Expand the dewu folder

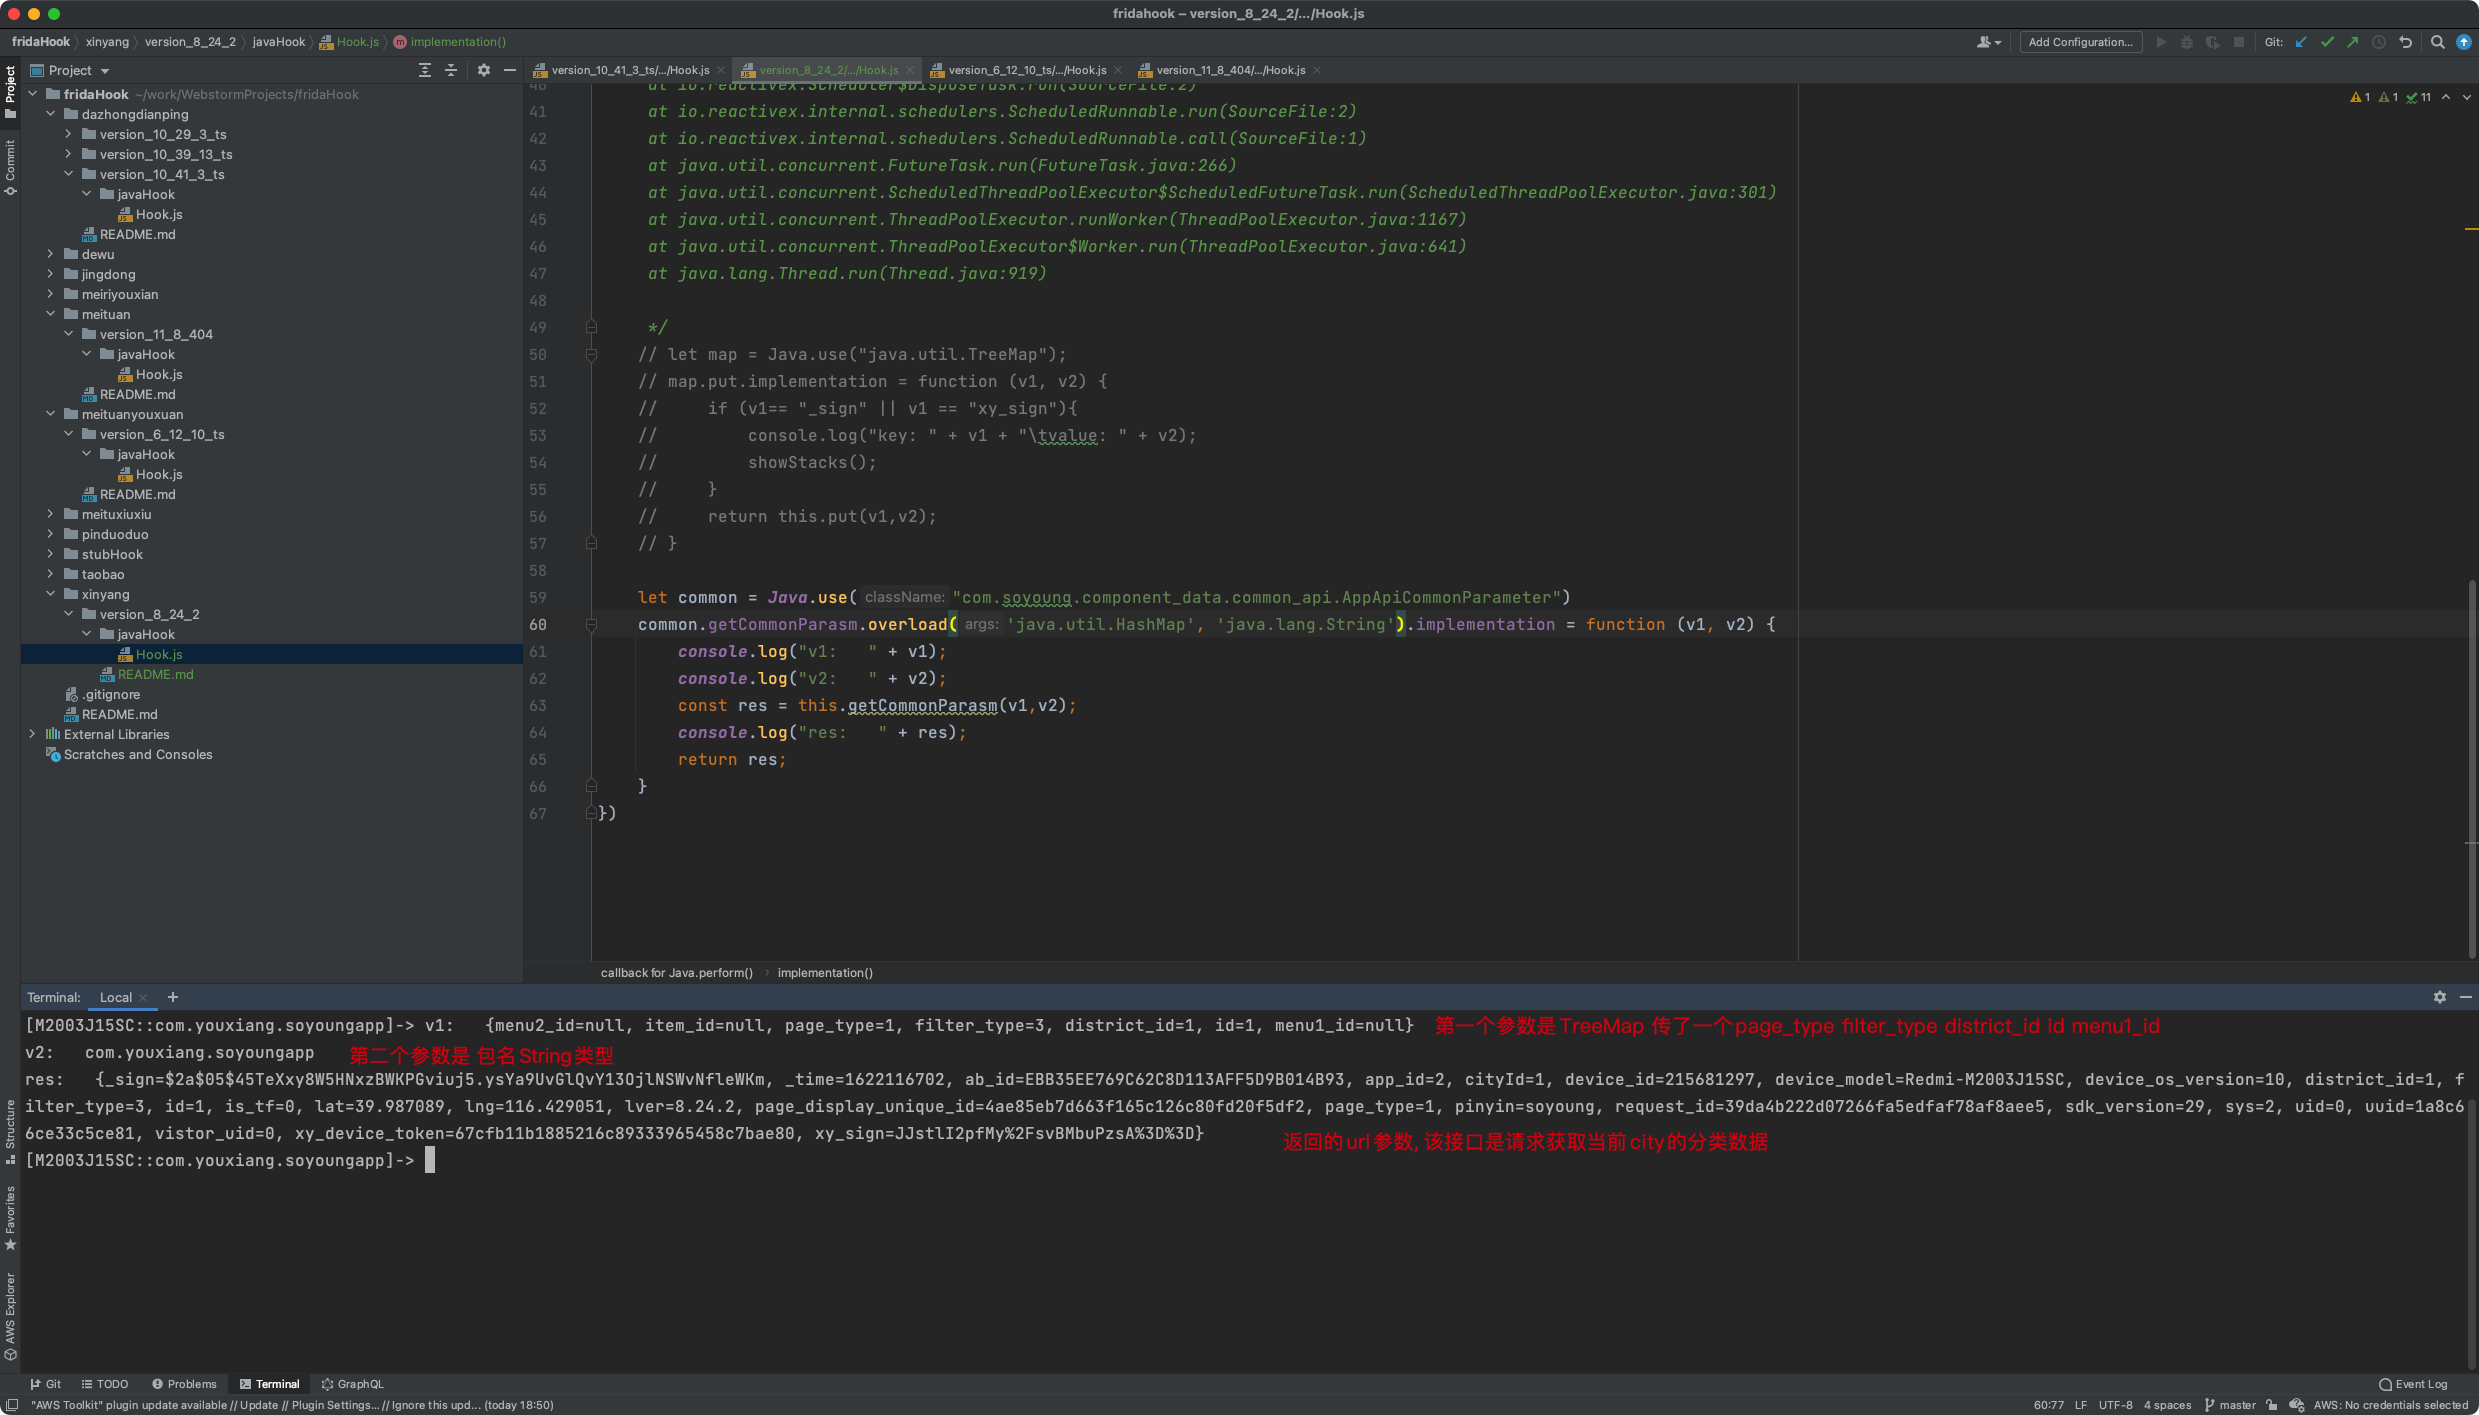point(51,254)
